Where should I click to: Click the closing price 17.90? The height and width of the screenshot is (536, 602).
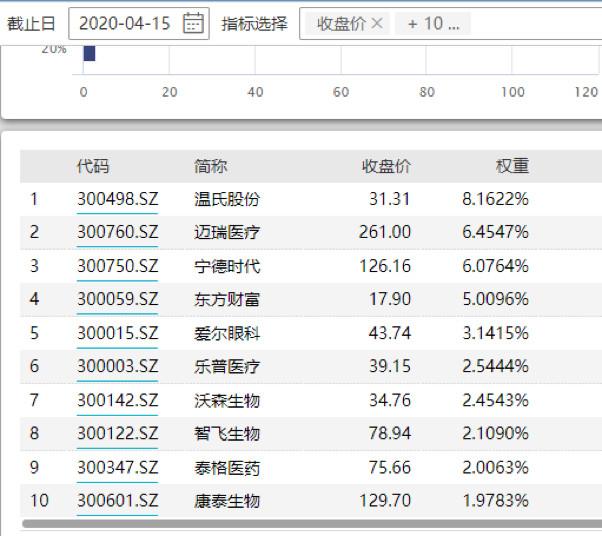390,299
